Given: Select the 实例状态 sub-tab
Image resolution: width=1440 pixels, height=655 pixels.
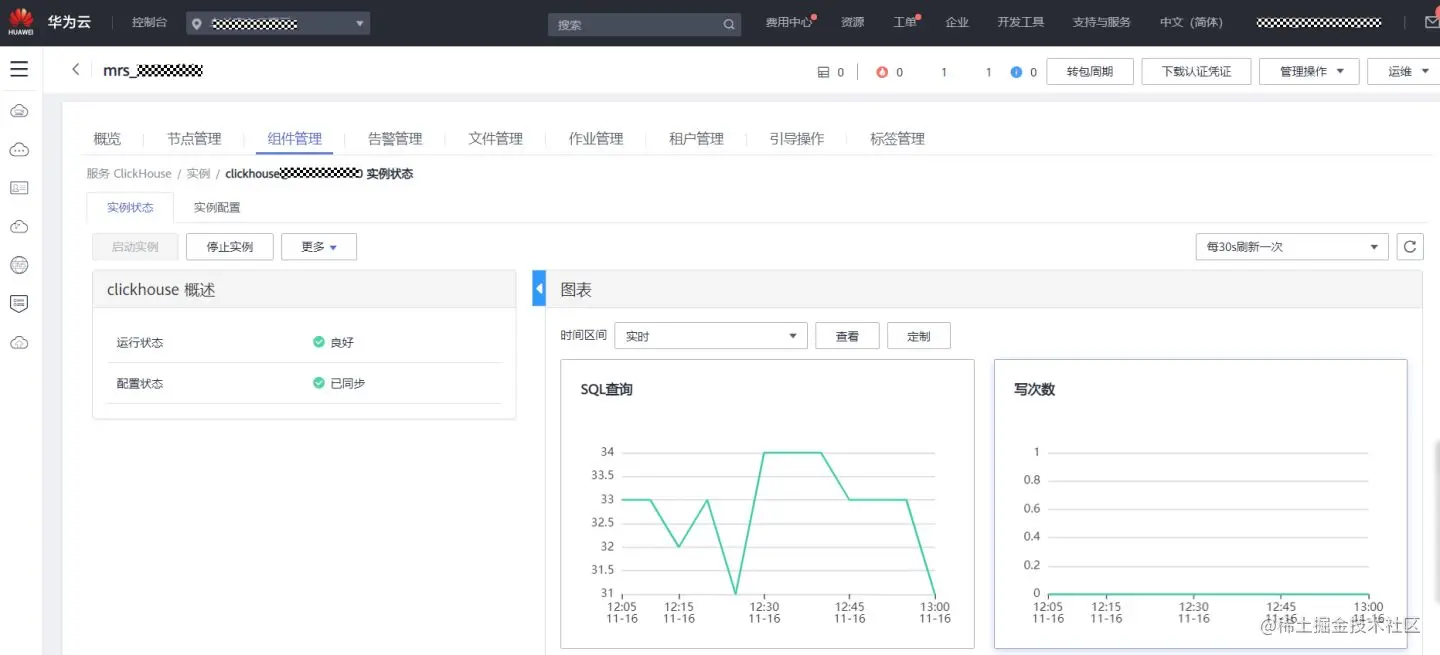Looking at the screenshot, I should click(130, 208).
